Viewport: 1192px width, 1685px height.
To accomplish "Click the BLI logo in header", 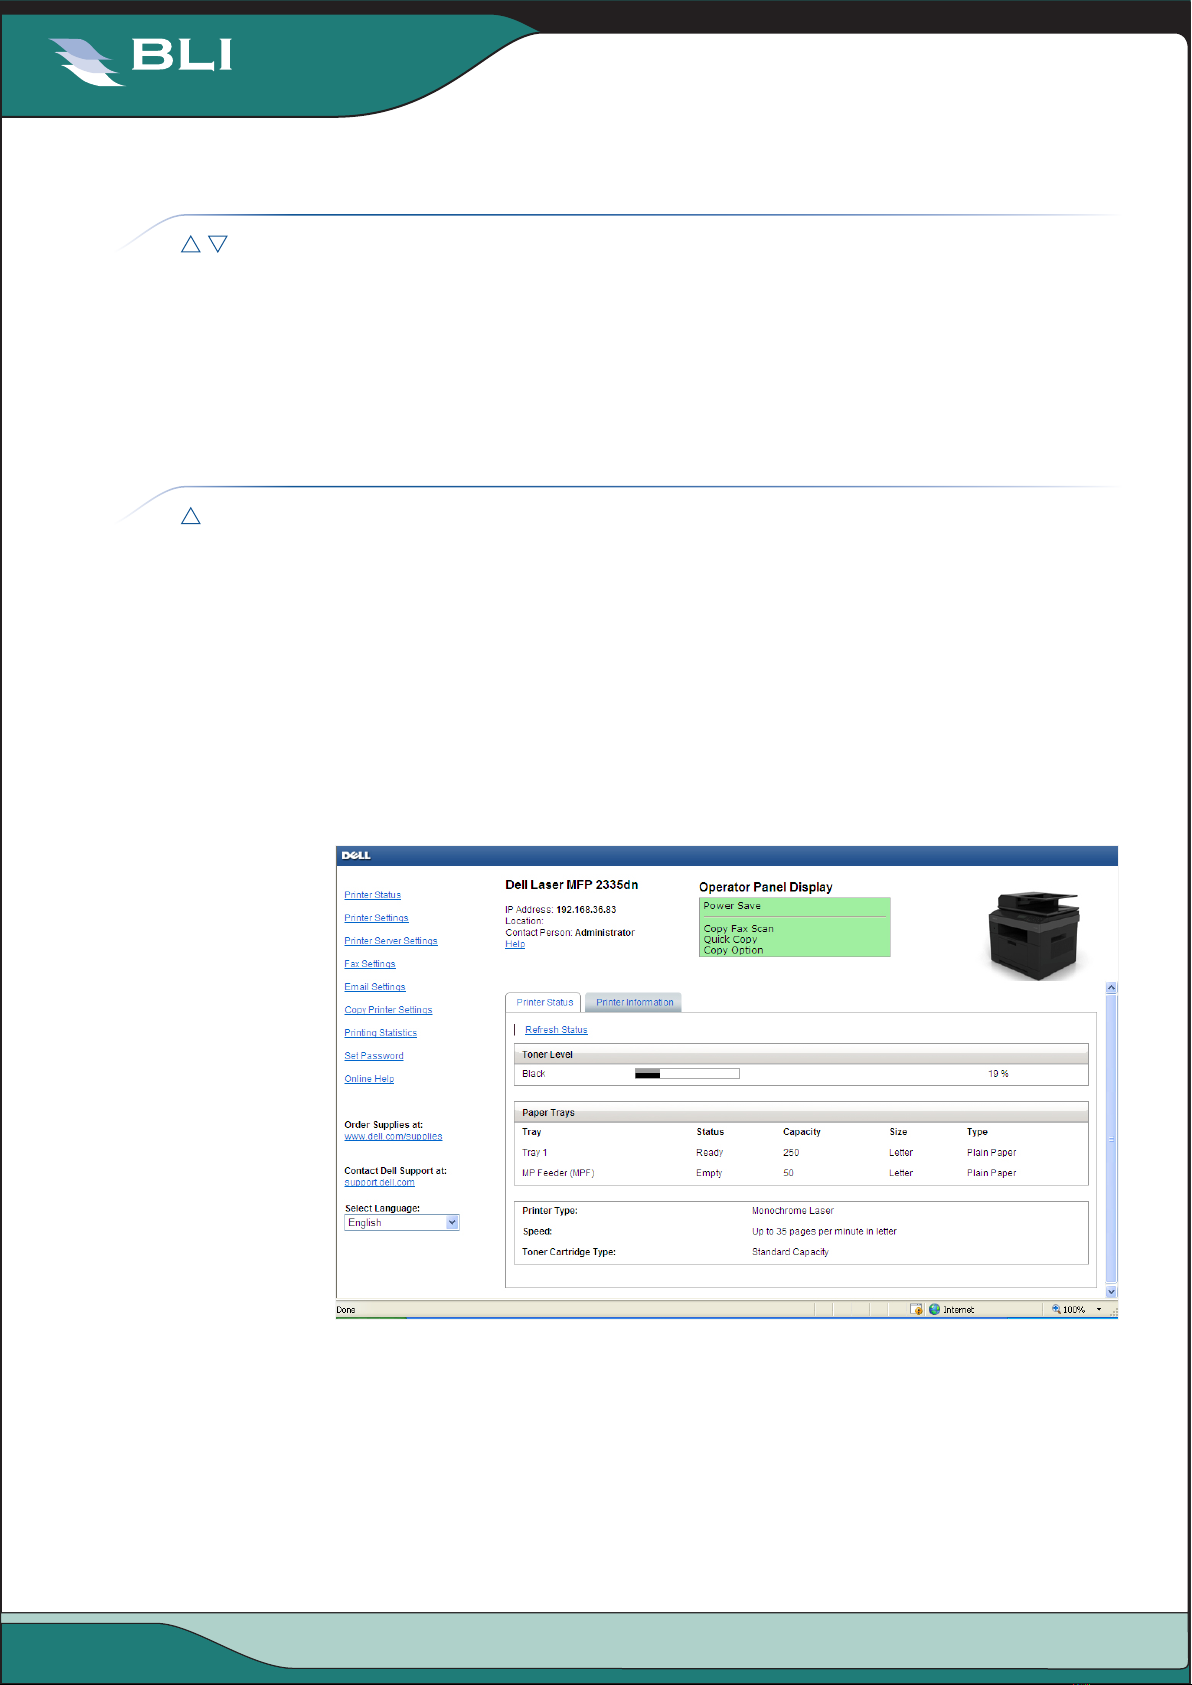I will click(x=142, y=61).
